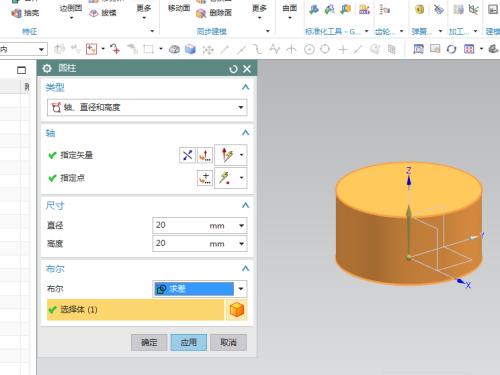The height and width of the screenshot is (375, 500).
Task: Click the reverse direction icon beside 指定矢量
Action: pos(187,155)
